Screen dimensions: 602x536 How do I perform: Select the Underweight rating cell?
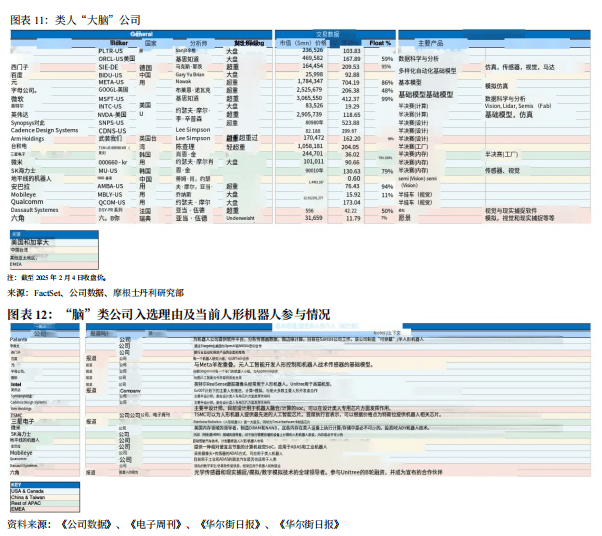pyautogui.click(x=240, y=218)
